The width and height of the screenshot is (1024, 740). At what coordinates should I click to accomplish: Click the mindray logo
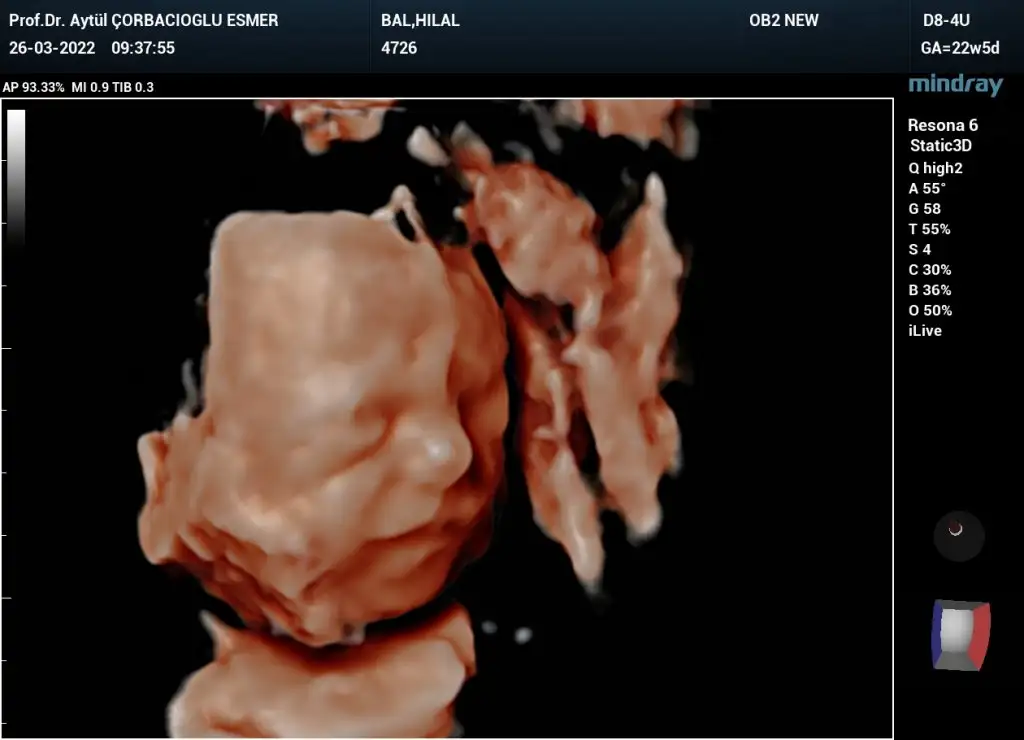[x=955, y=85]
